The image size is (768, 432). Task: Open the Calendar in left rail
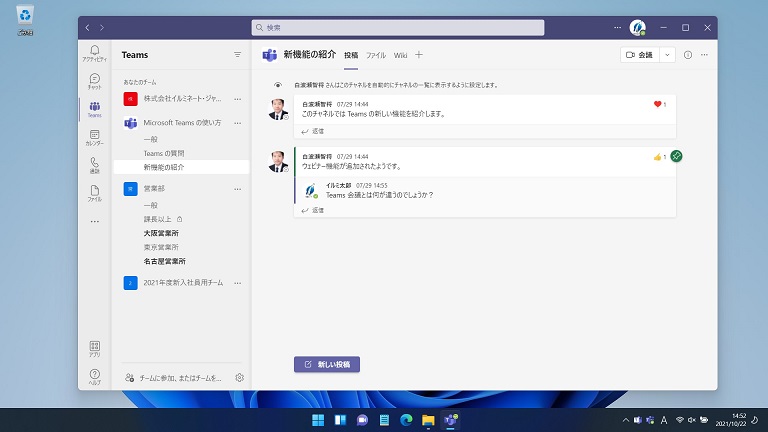click(x=95, y=137)
